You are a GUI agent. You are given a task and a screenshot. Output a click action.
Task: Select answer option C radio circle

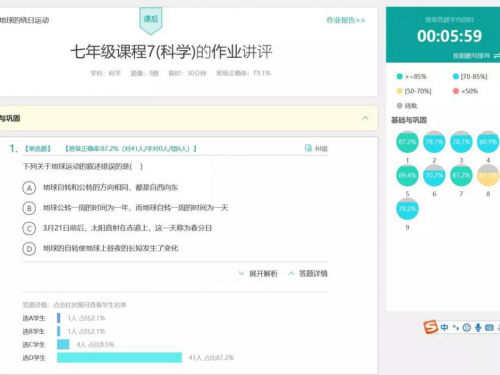29,229
